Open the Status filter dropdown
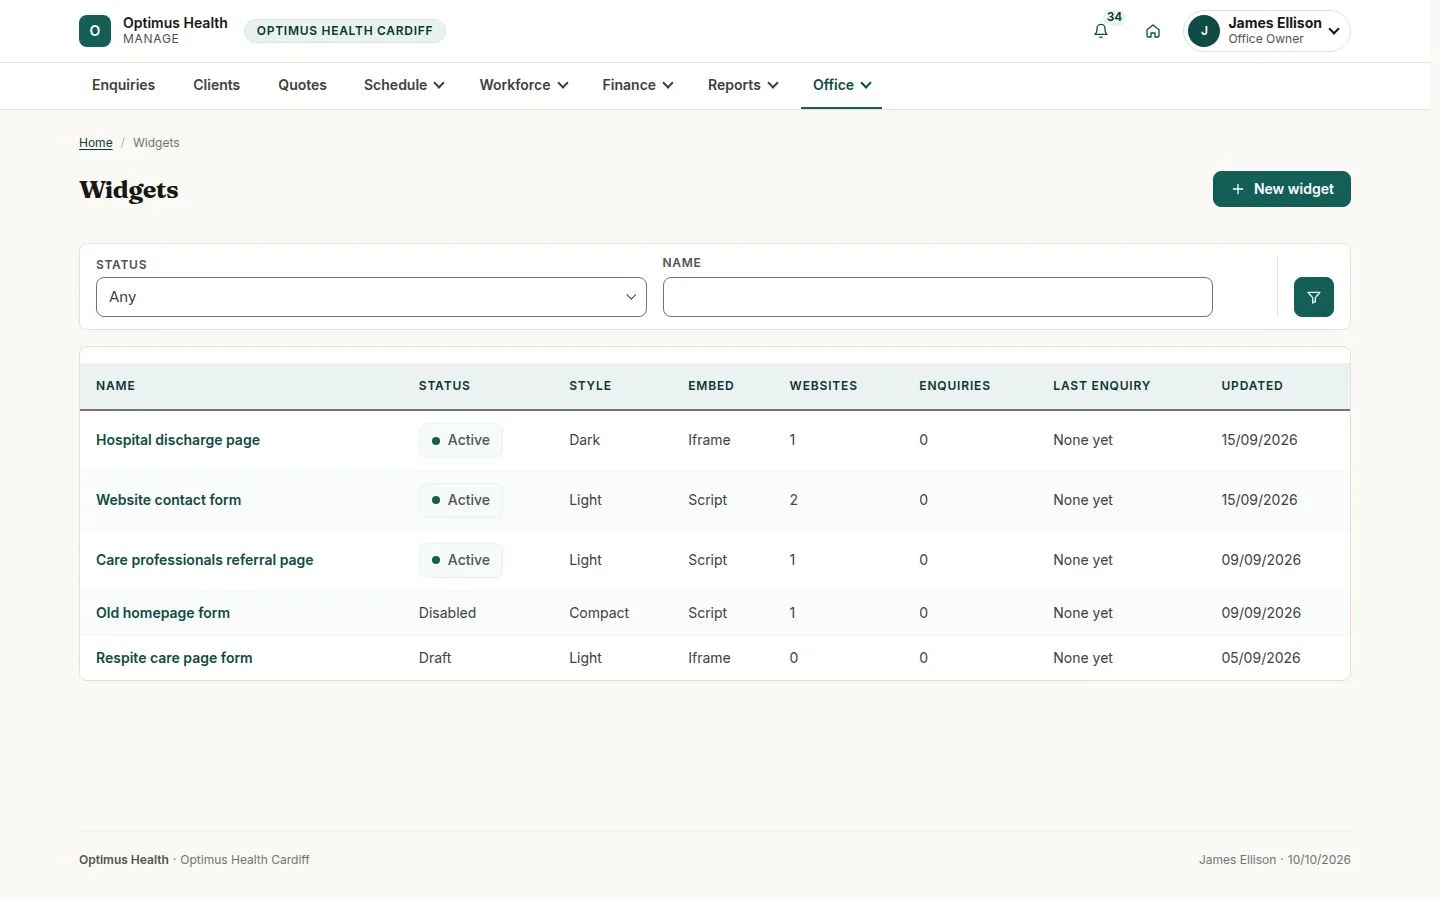The width and height of the screenshot is (1440, 900). pos(371,297)
